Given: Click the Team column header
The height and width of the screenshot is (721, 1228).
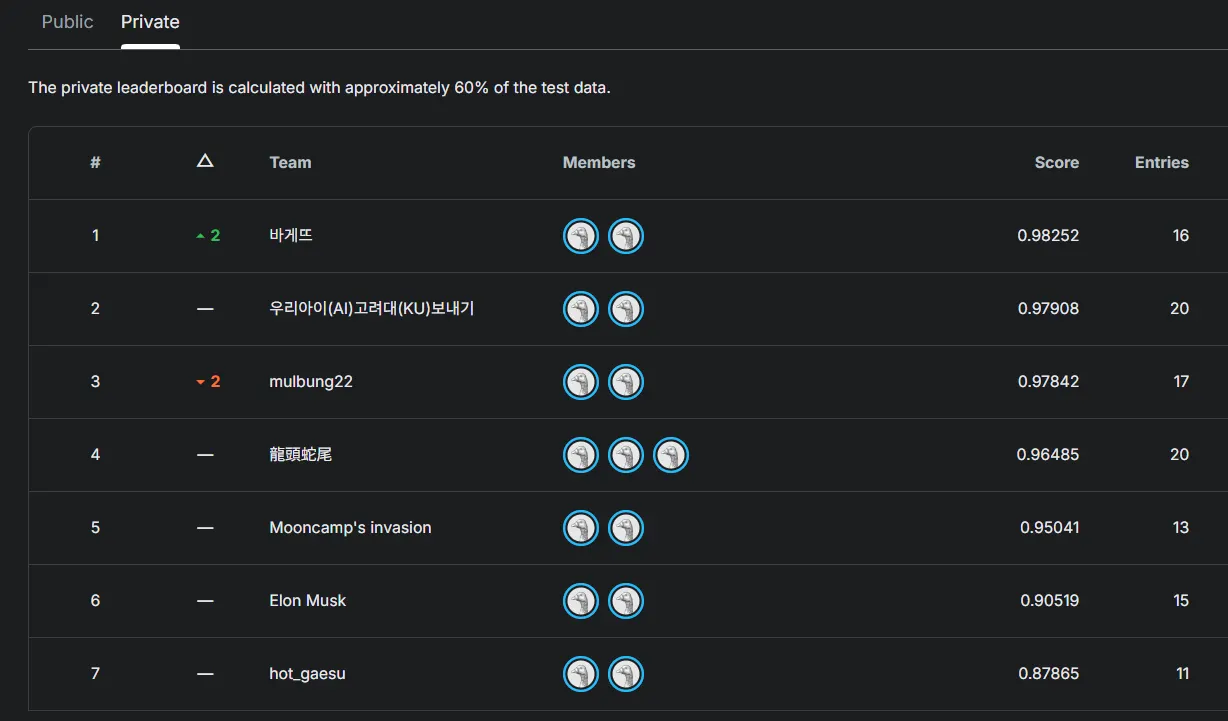Looking at the screenshot, I should (290, 162).
